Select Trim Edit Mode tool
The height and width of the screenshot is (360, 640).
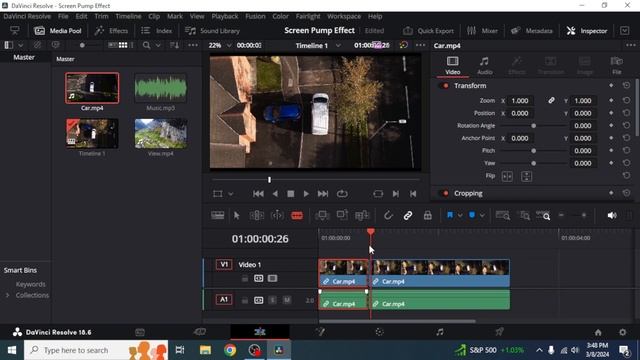pyautogui.click(x=257, y=216)
